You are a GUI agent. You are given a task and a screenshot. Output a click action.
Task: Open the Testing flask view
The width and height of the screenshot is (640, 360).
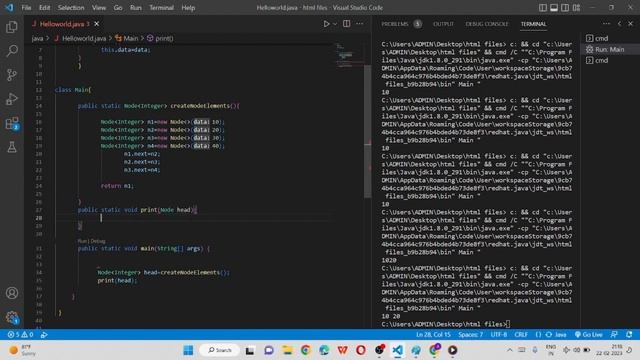click(12, 147)
